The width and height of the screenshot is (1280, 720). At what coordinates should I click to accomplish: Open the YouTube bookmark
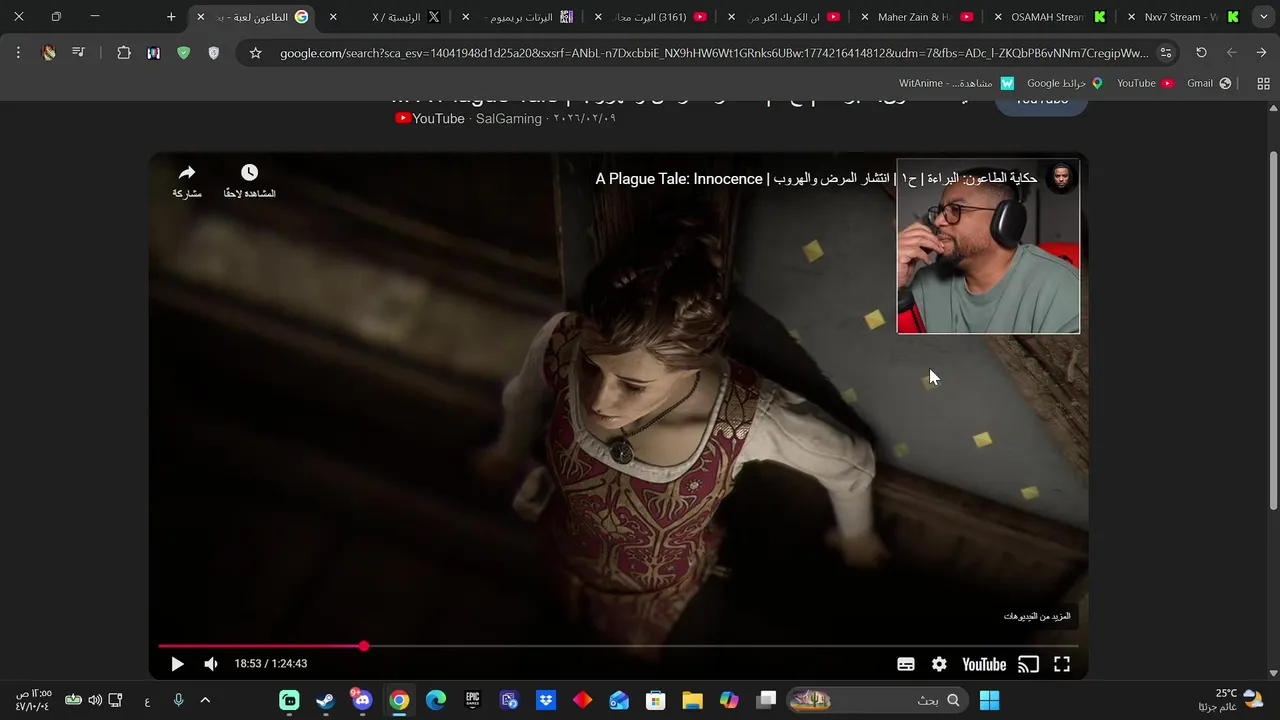[x=1145, y=84]
